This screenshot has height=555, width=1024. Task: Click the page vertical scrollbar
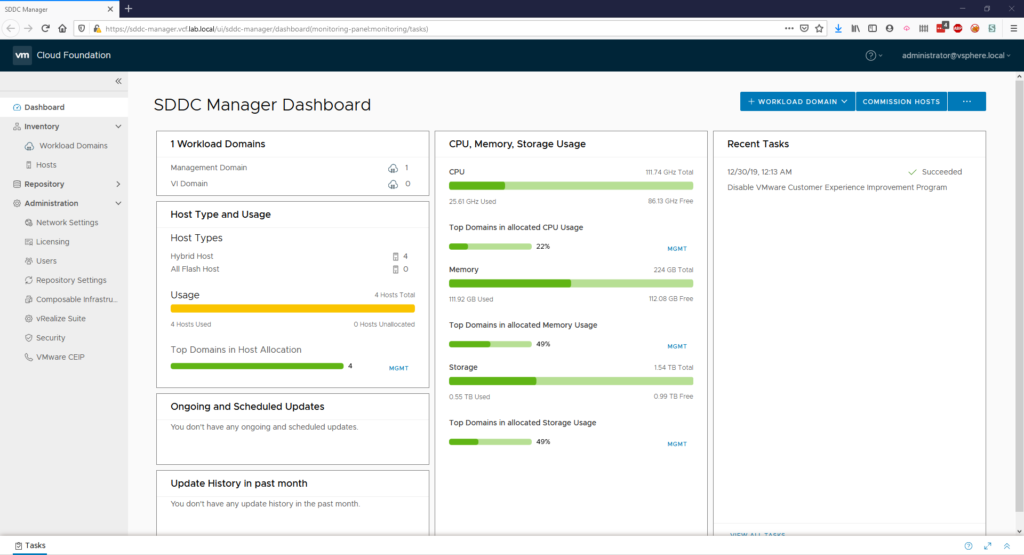pos(1019,297)
